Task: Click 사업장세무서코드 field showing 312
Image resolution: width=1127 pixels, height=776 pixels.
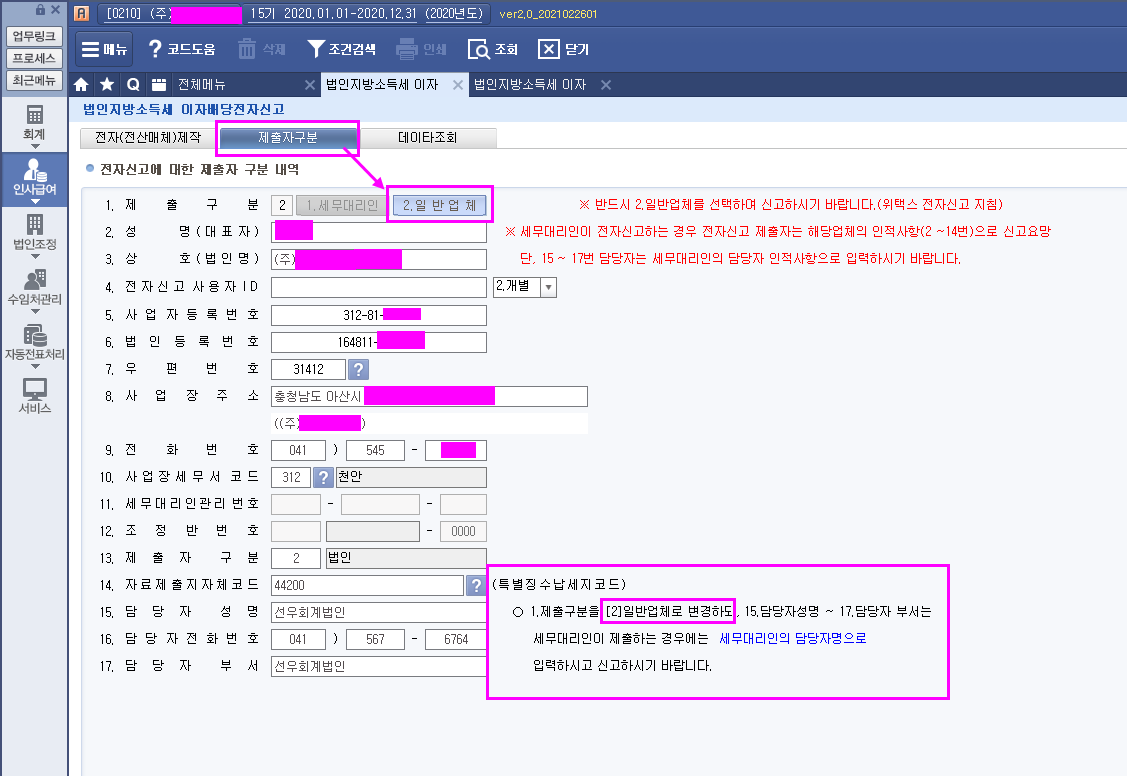Action: 291,477
